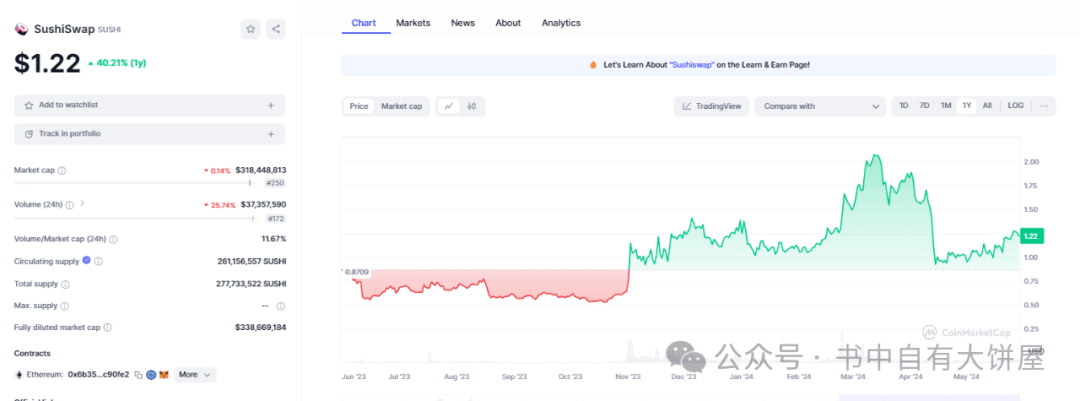1080x401 pixels.
Task: Click the Market cap rank progress bar
Action: 136,183
